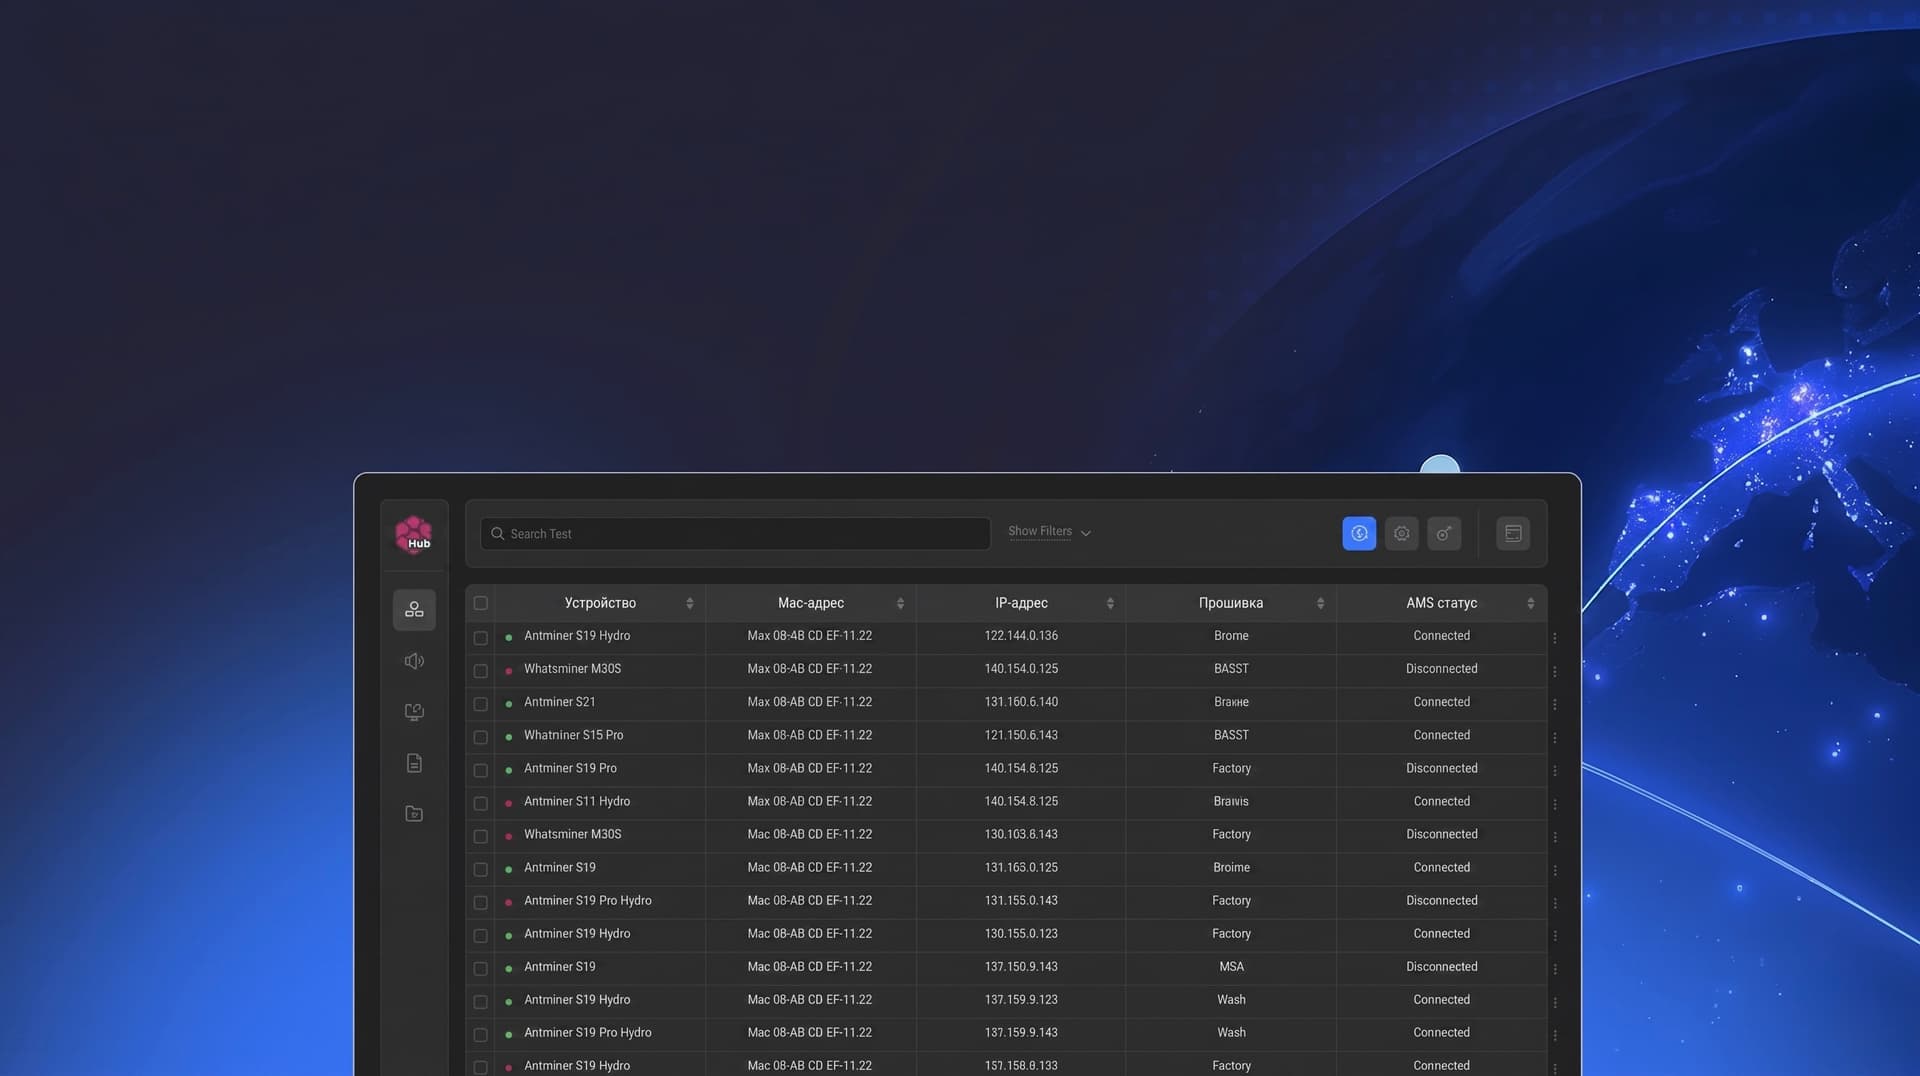This screenshot has height=1076, width=1920.
Task: Open the devices section in the sidebar
Action: coord(414,610)
